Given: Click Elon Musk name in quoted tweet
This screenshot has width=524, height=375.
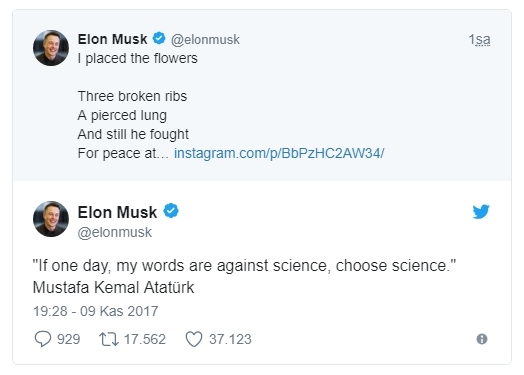Looking at the screenshot, I should (x=112, y=39).
